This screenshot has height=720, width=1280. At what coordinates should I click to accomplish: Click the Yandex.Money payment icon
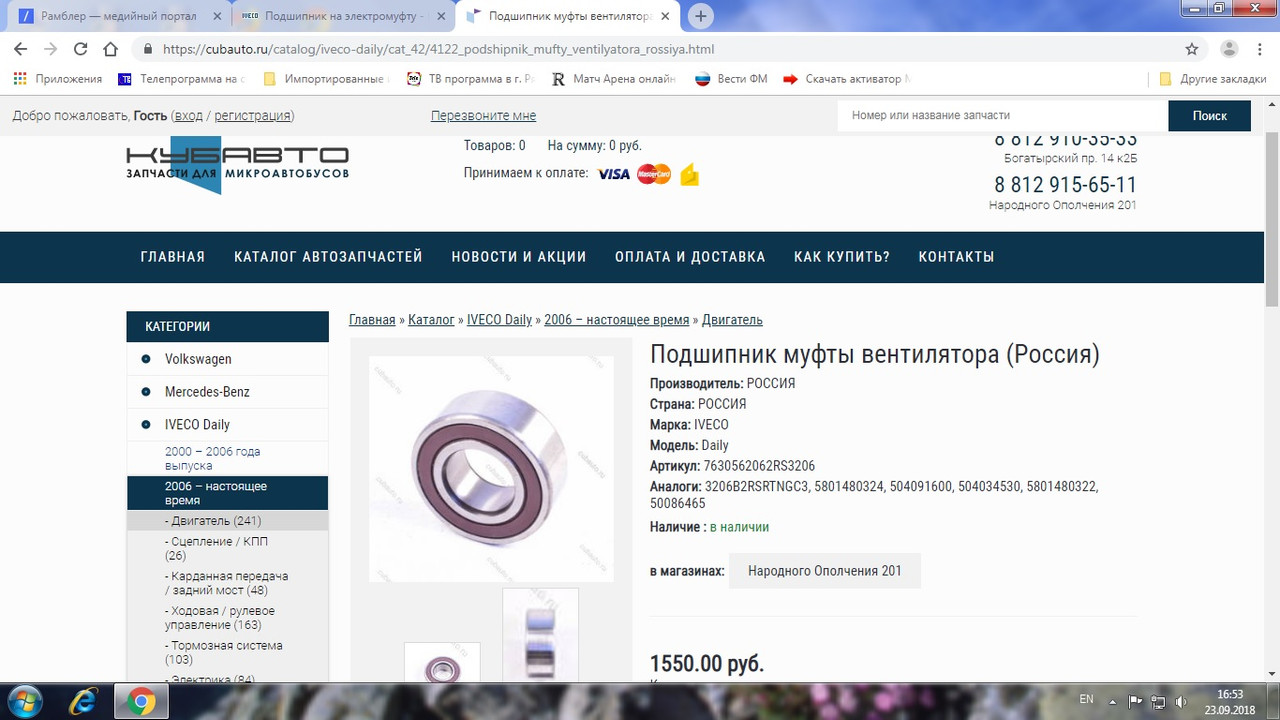688,173
